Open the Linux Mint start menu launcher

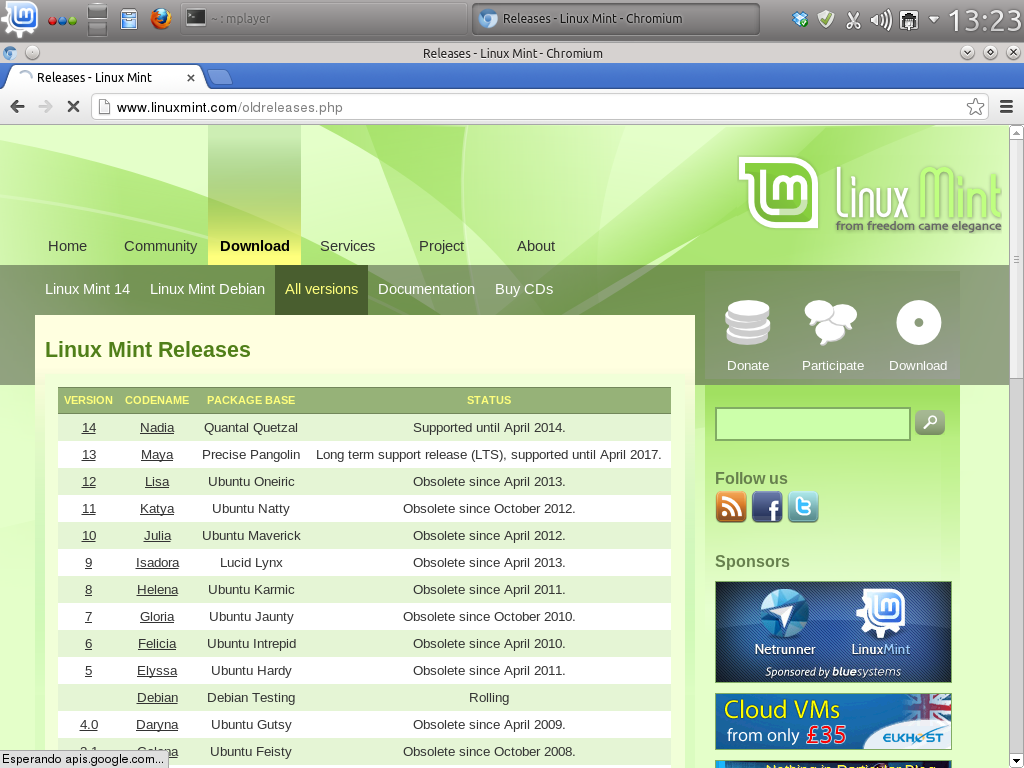(20, 18)
